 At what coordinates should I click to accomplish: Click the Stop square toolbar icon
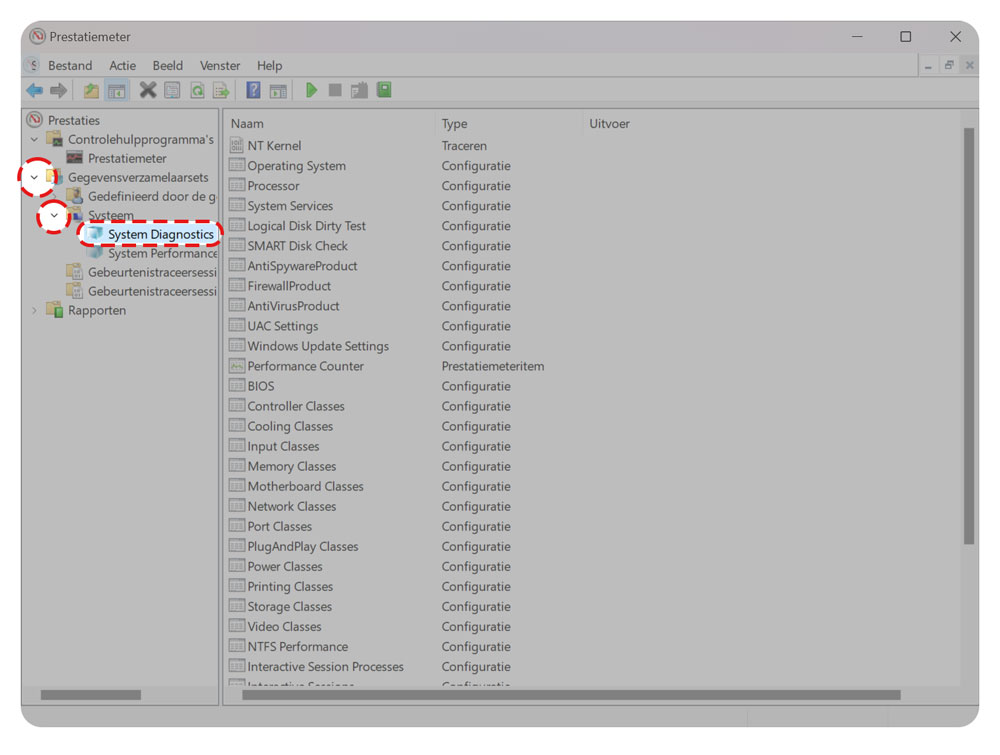pos(335,90)
